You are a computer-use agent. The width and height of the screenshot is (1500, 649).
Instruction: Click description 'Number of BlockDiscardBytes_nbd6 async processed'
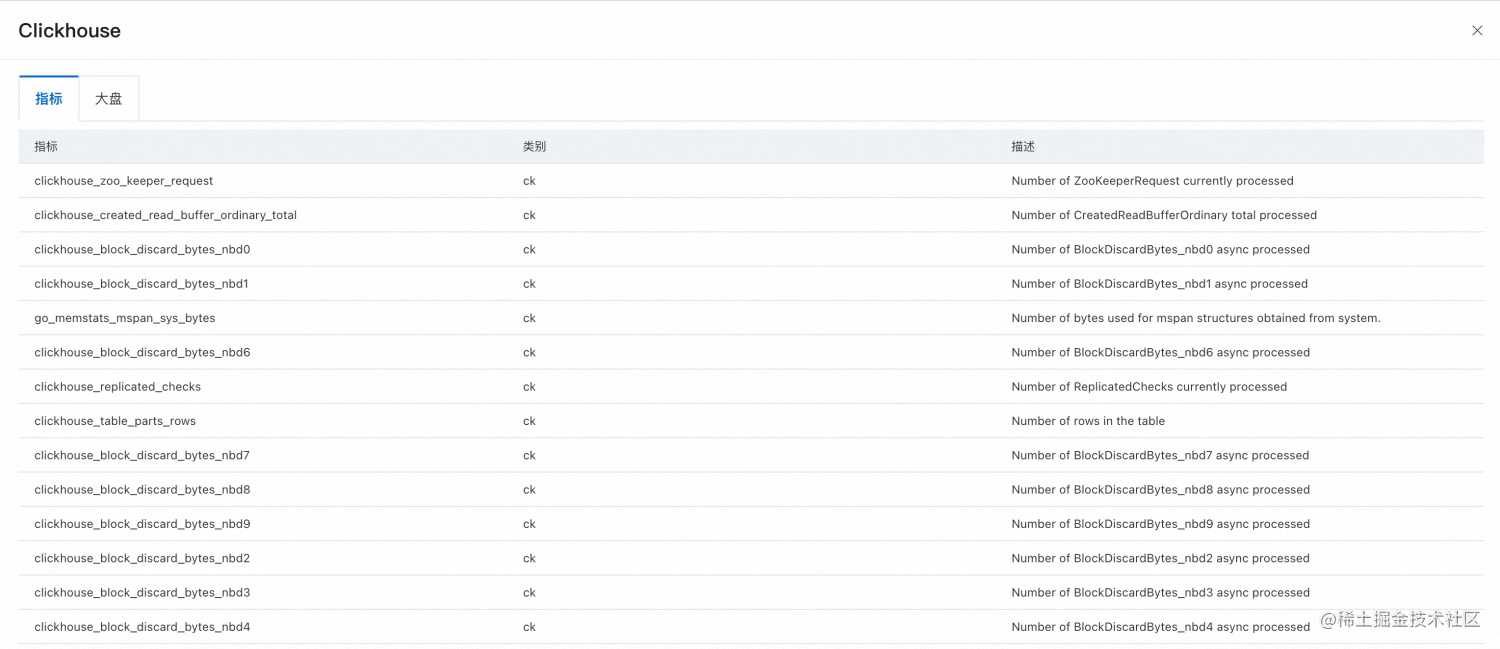pos(1160,352)
